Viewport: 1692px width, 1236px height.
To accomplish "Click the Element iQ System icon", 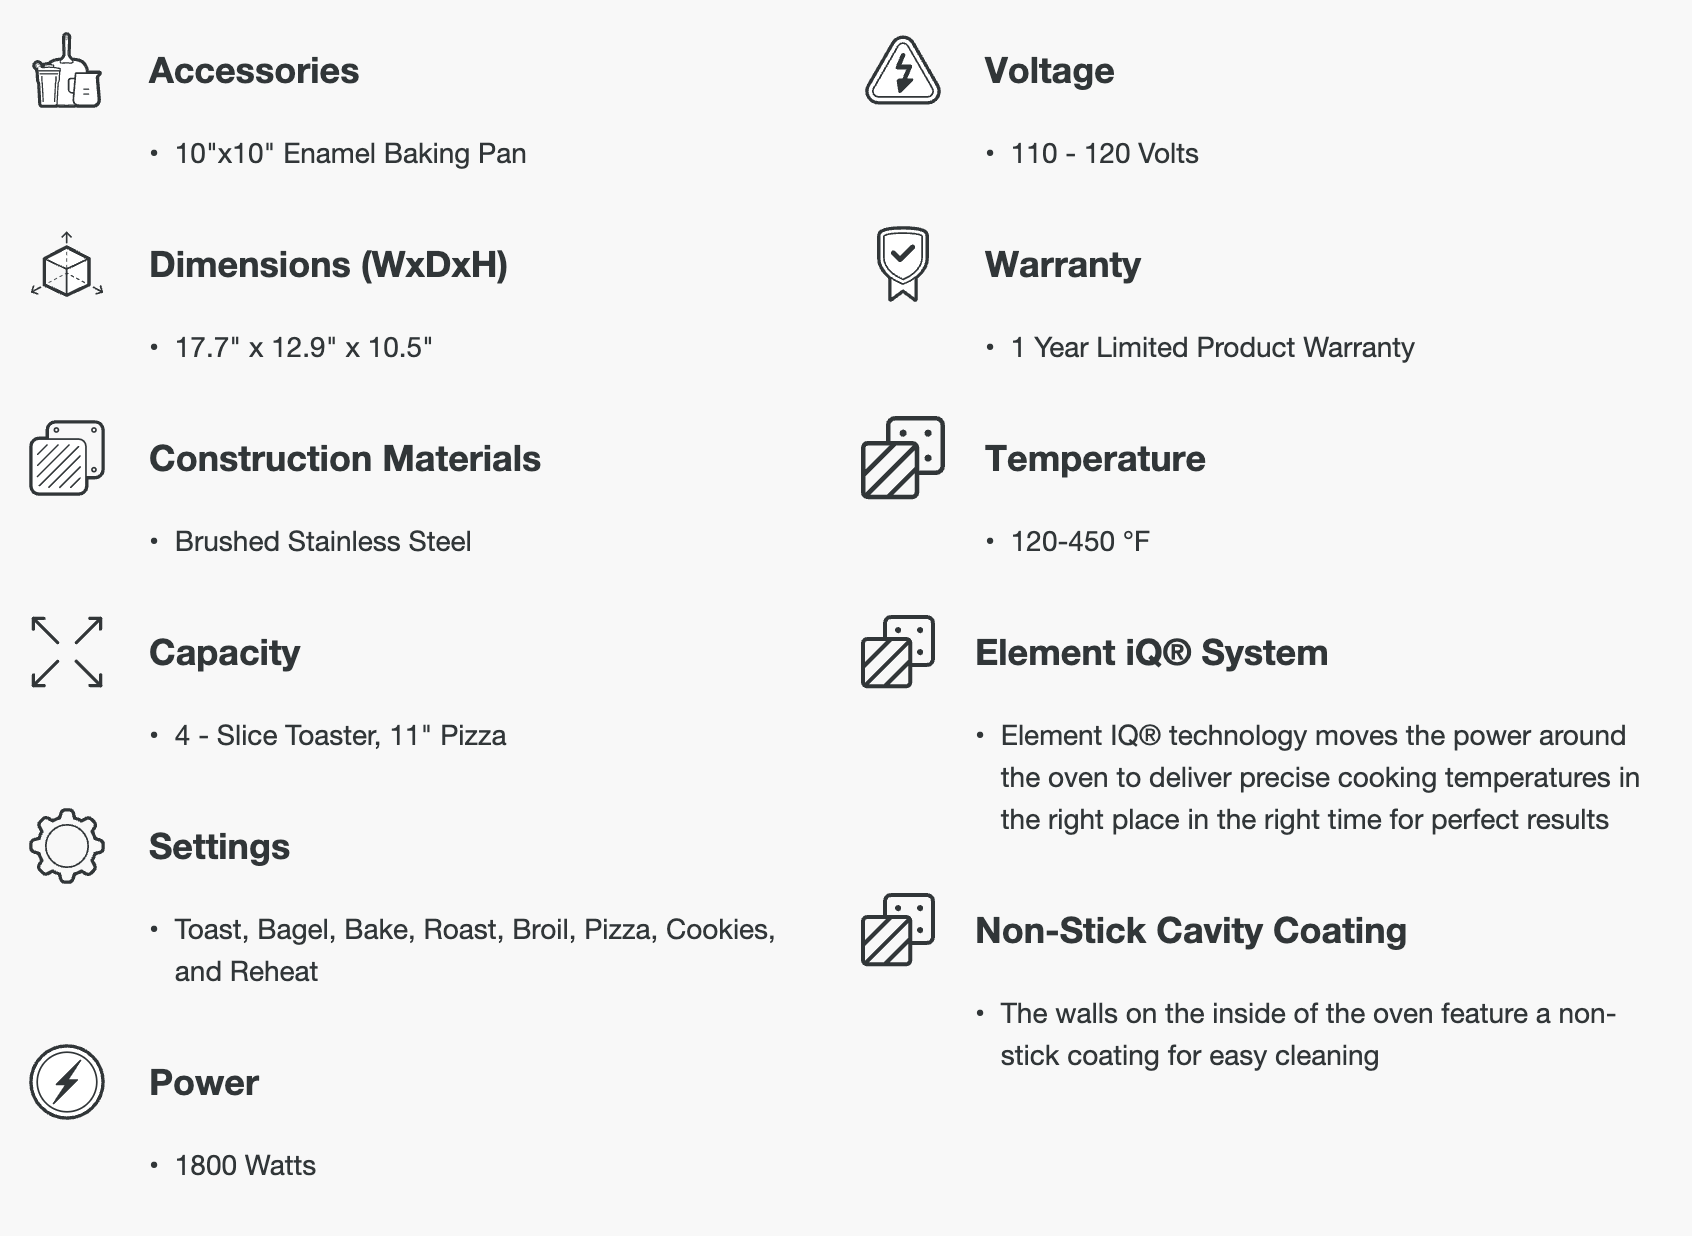I will 897,652.
